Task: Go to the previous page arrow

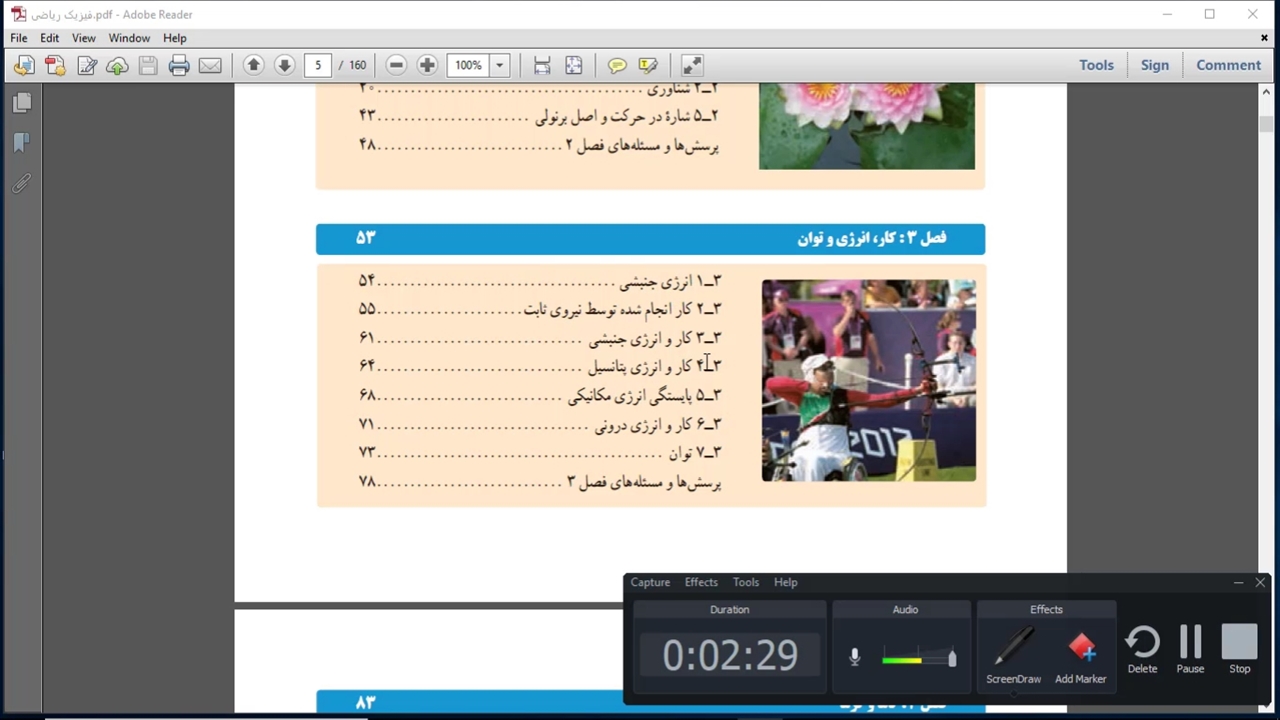Action: (x=253, y=66)
